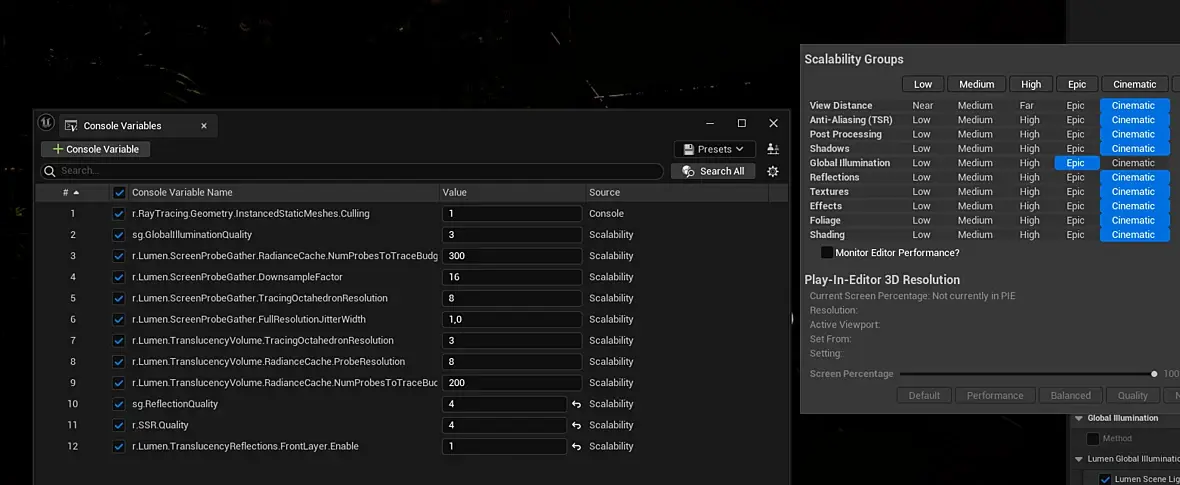This screenshot has width=1180, height=485.
Task: Close the Console Variables tab
Action: (204, 126)
